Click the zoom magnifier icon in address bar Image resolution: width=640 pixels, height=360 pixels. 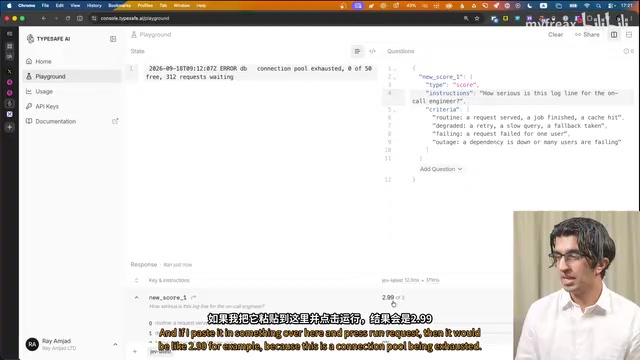(466, 18)
